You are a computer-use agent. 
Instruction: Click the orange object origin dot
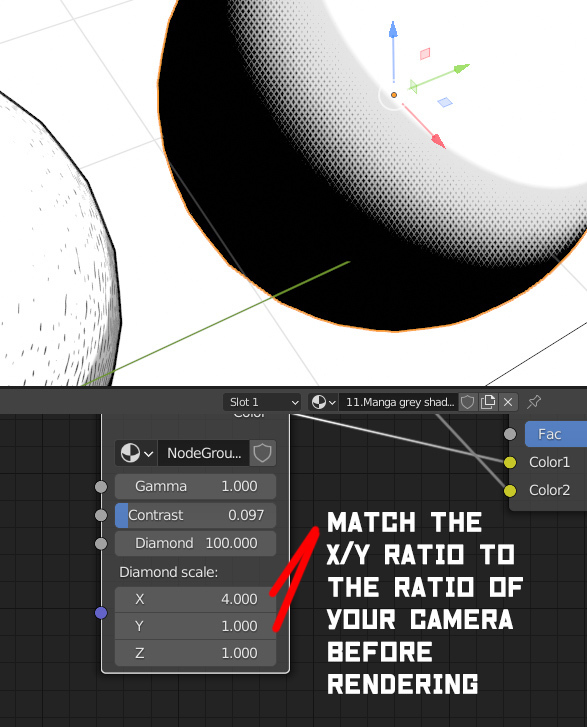394,95
